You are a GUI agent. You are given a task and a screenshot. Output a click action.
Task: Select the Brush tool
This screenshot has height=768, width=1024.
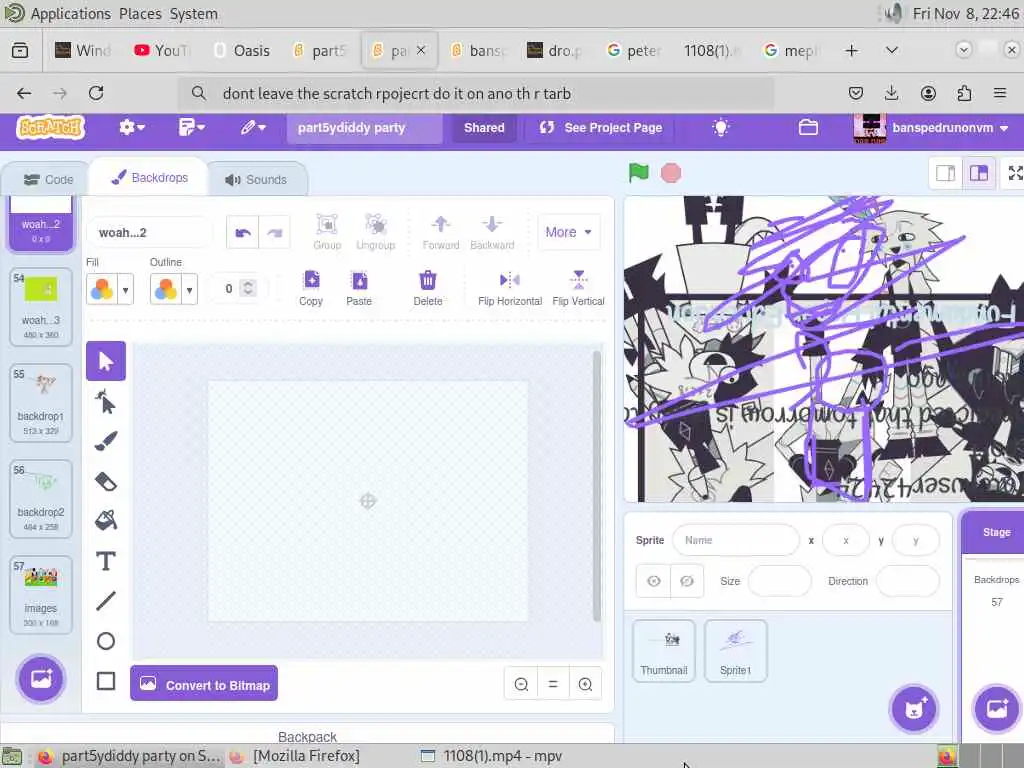tap(106, 441)
